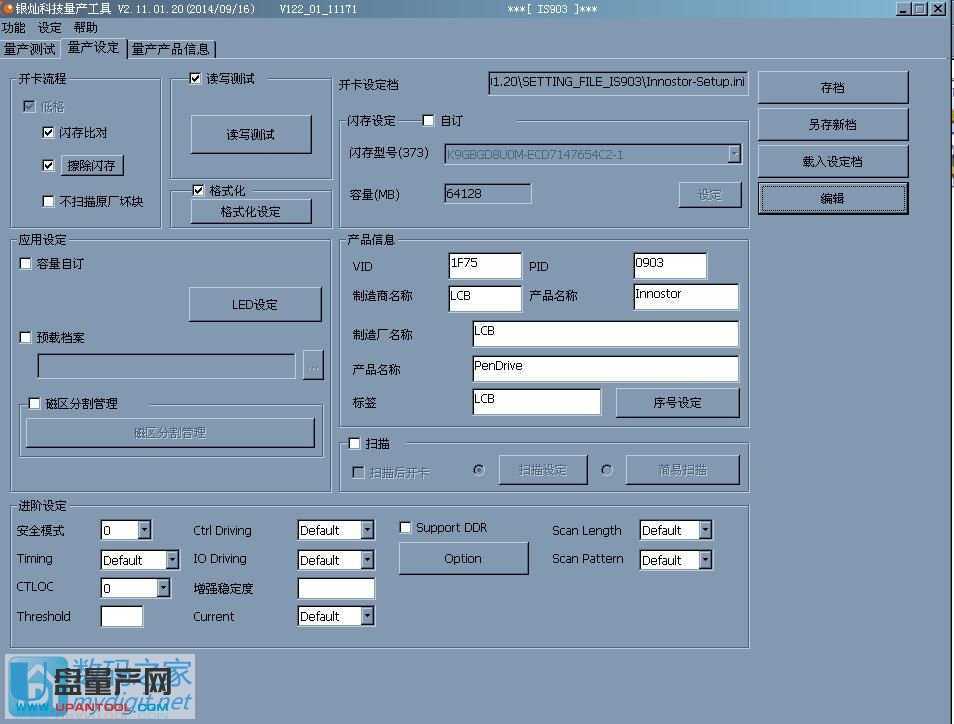Toggle the 磁区分割管理 checkbox
The image size is (954, 724).
coord(33,403)
